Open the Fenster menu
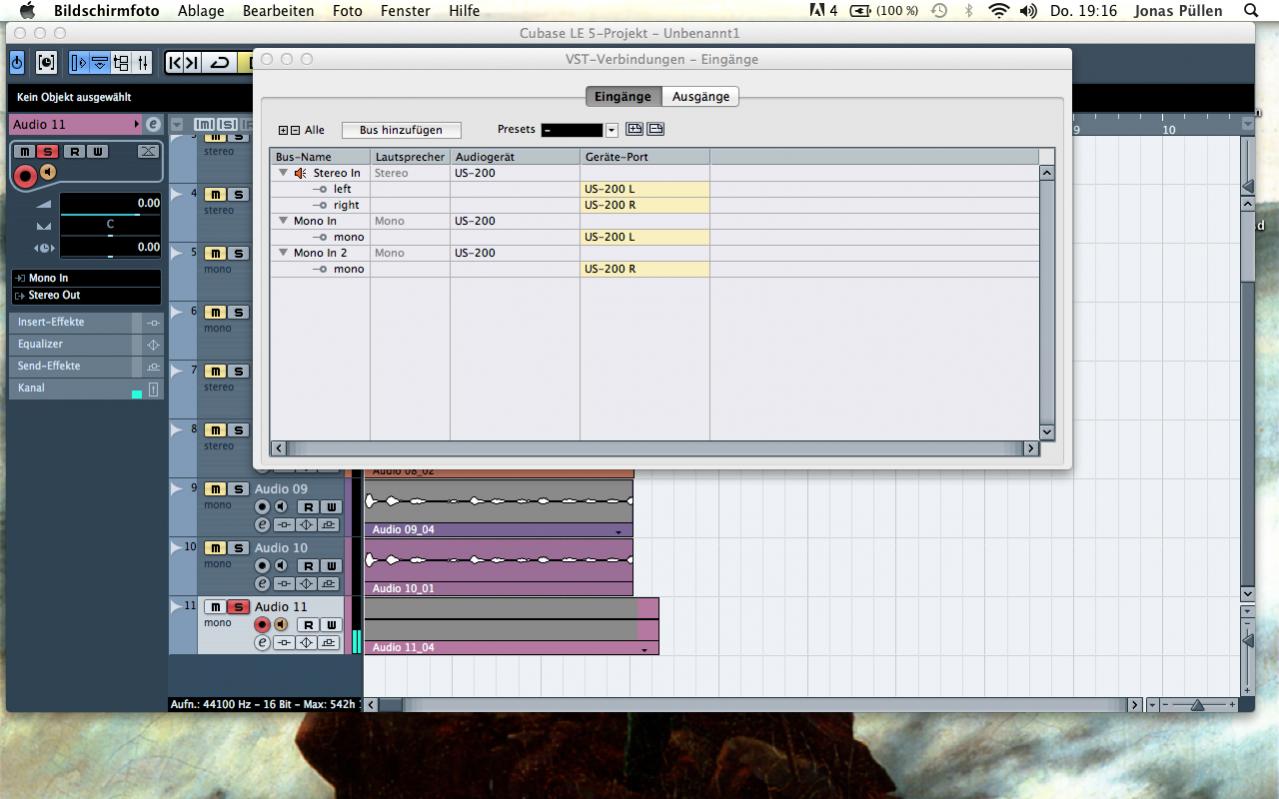The width and height of the screenshot is (1279, 799). pyautogui.click(x=405, y=11)
